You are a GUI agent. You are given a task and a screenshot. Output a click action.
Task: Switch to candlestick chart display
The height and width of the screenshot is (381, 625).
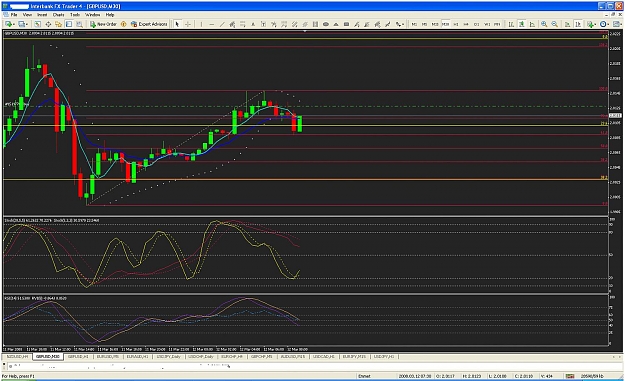(521, 24)
